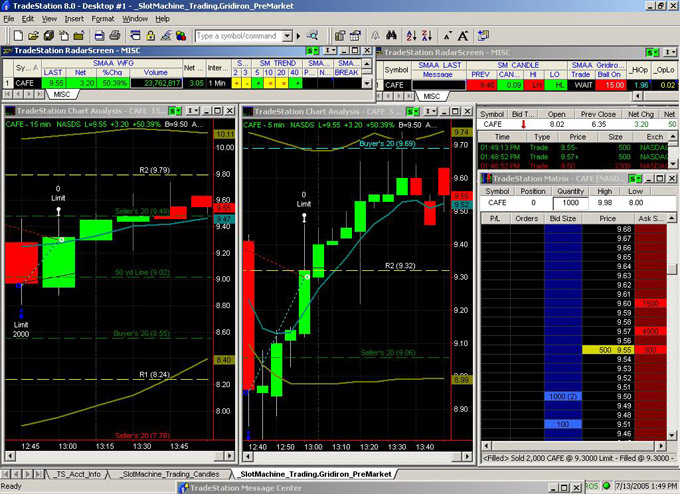Click the down scroll arrow of Matrix price ladder
680x494 pixels.
671,435
